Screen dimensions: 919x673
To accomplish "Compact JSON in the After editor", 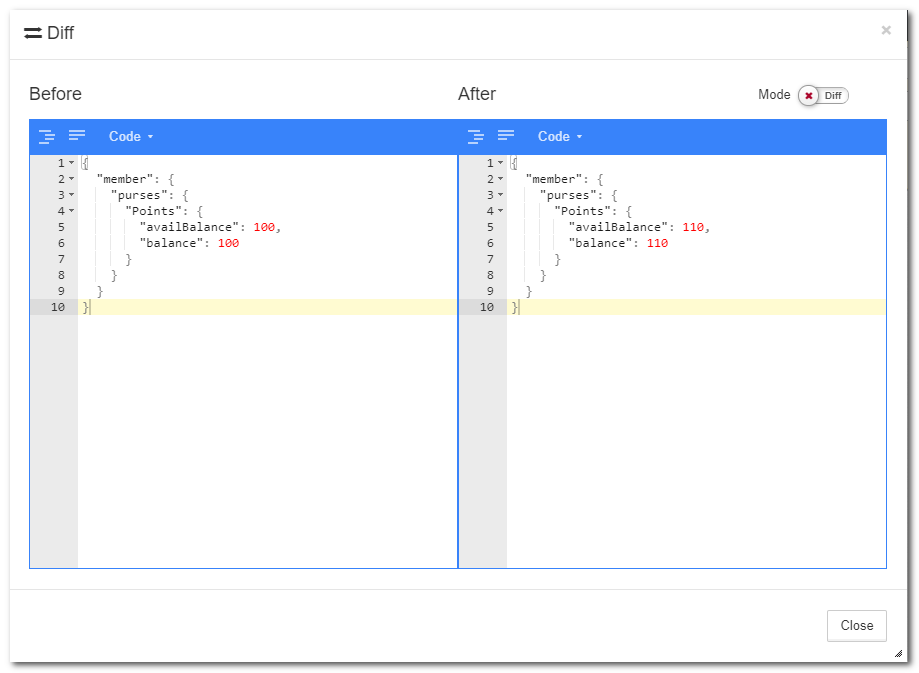I will [x=506, y=136].
